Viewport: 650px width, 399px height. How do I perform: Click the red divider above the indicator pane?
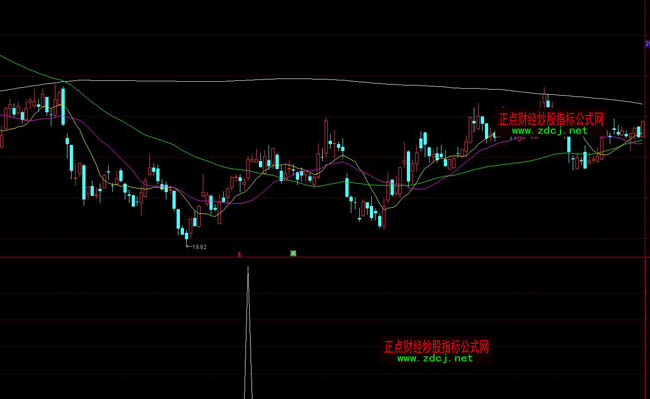click(x=325, y=258)
